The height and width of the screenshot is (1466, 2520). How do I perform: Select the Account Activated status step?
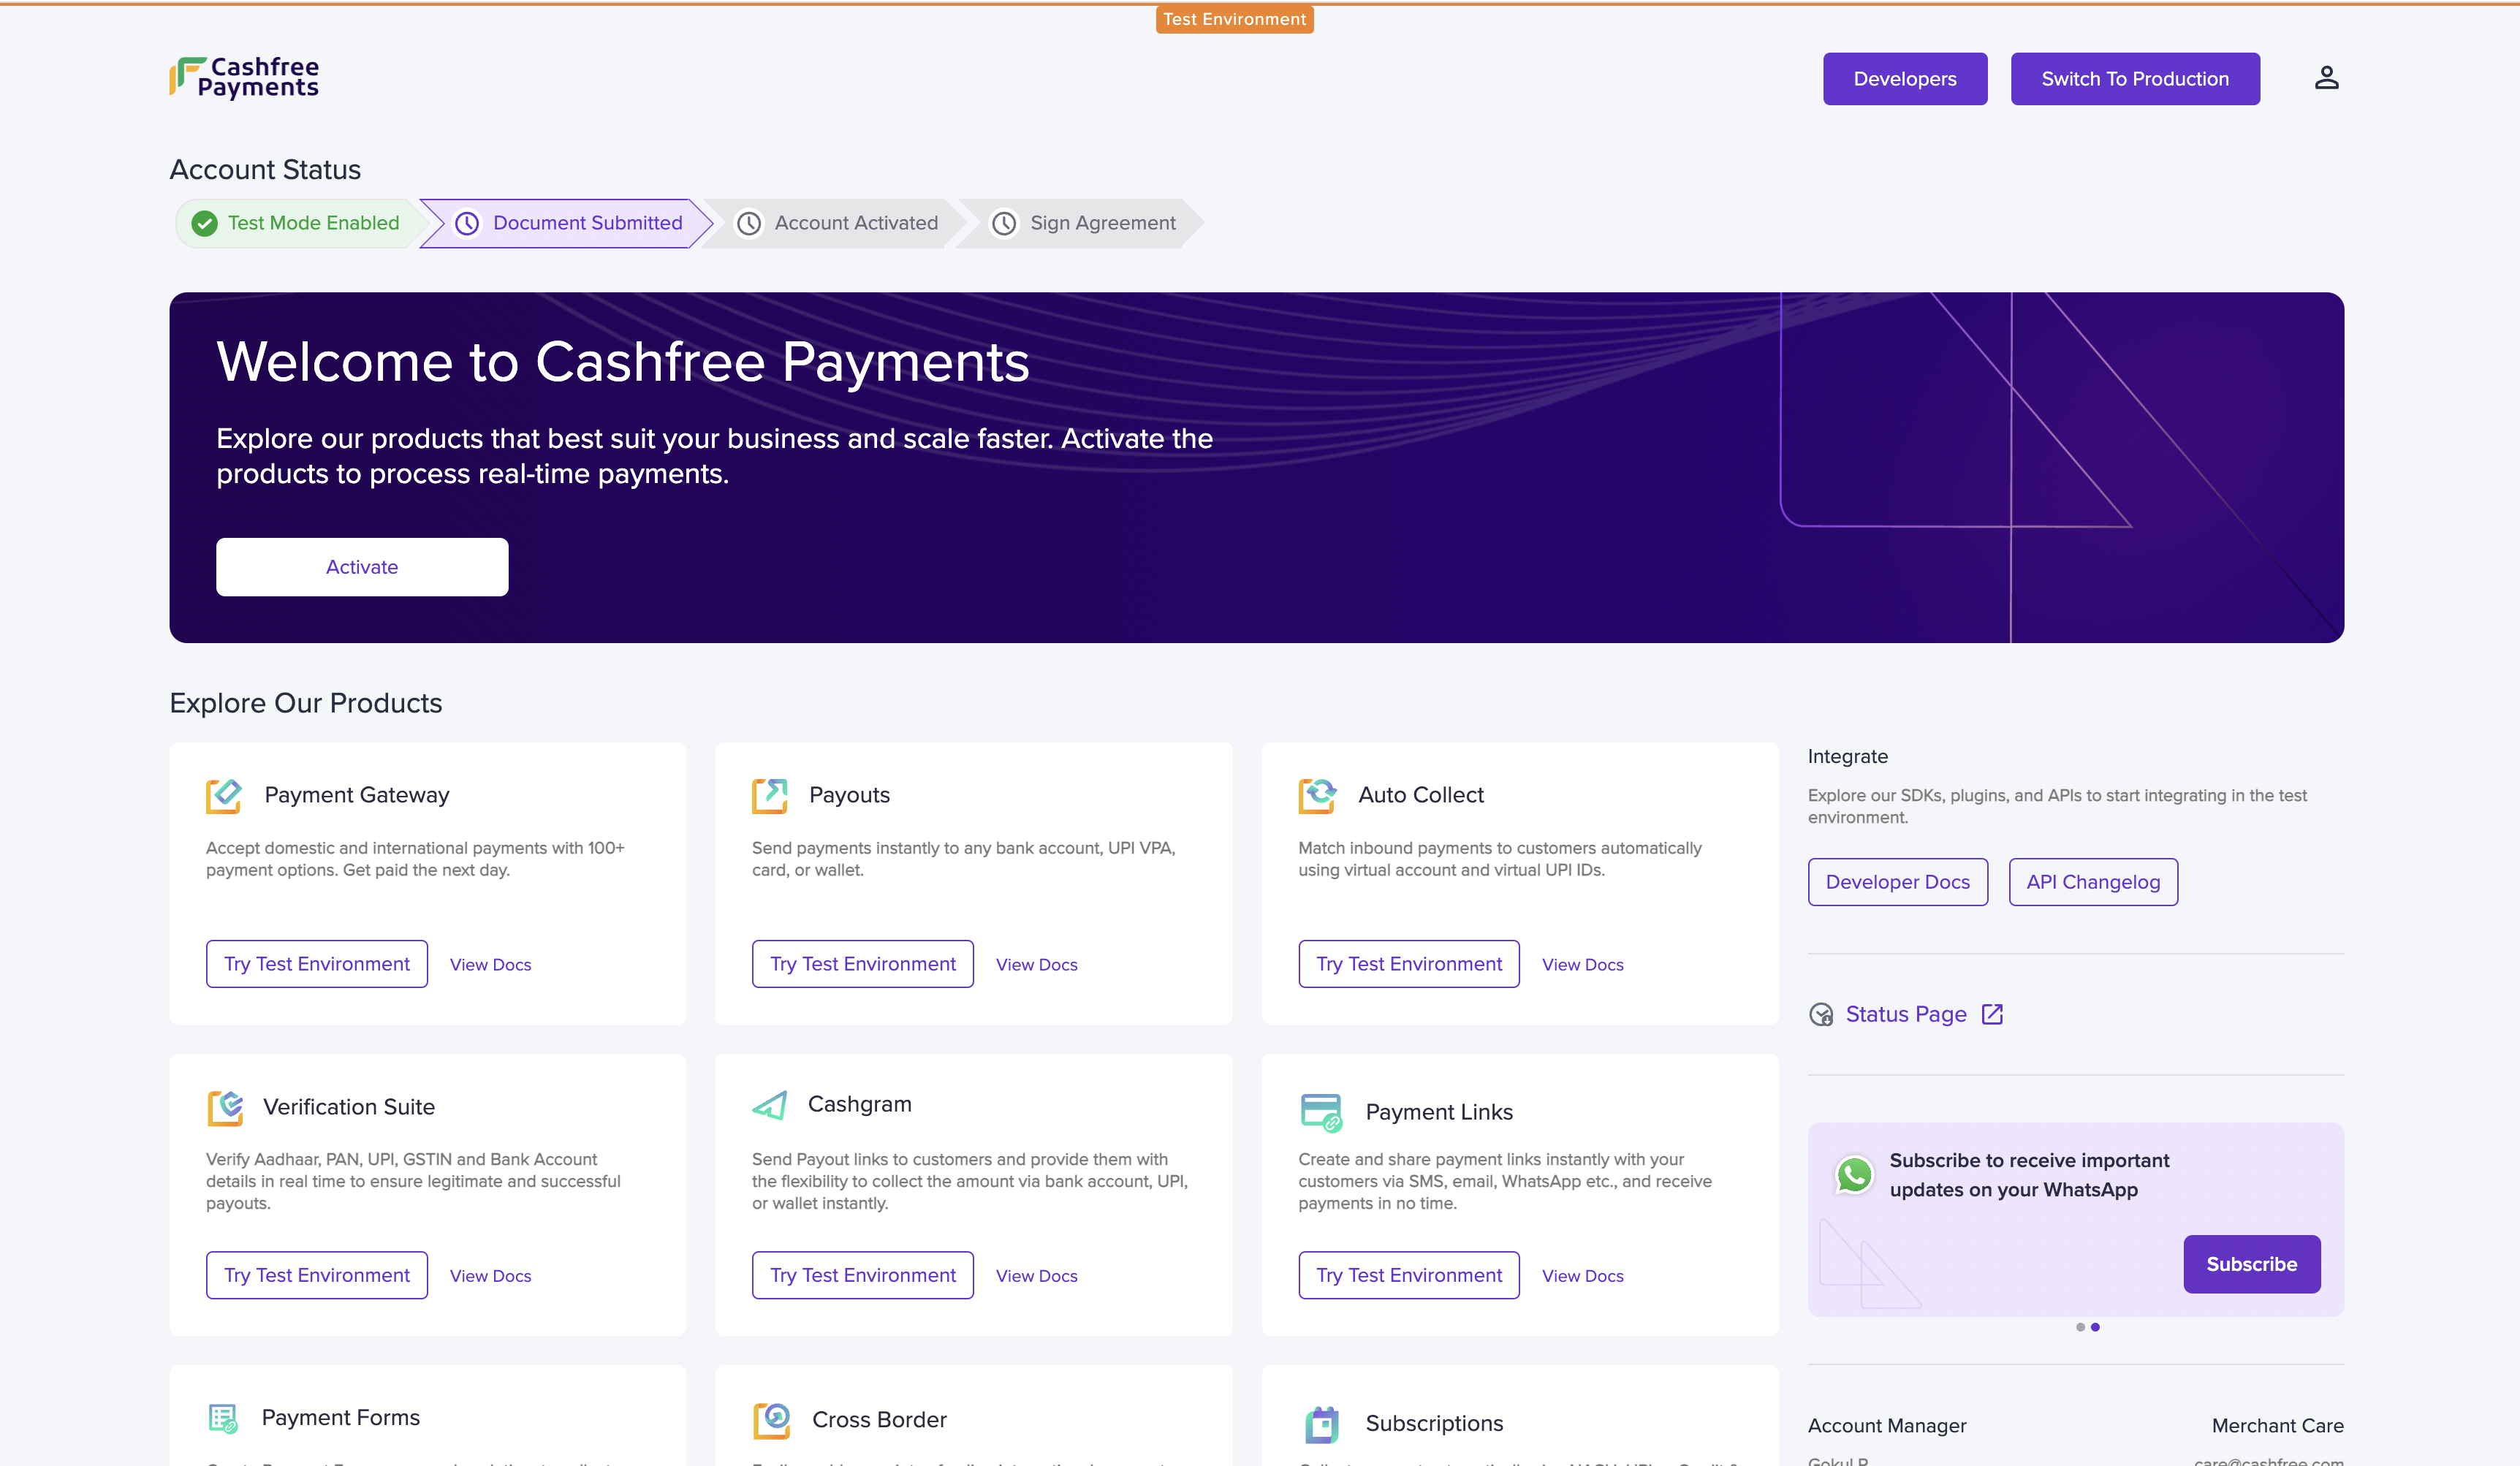click(838, 223)
